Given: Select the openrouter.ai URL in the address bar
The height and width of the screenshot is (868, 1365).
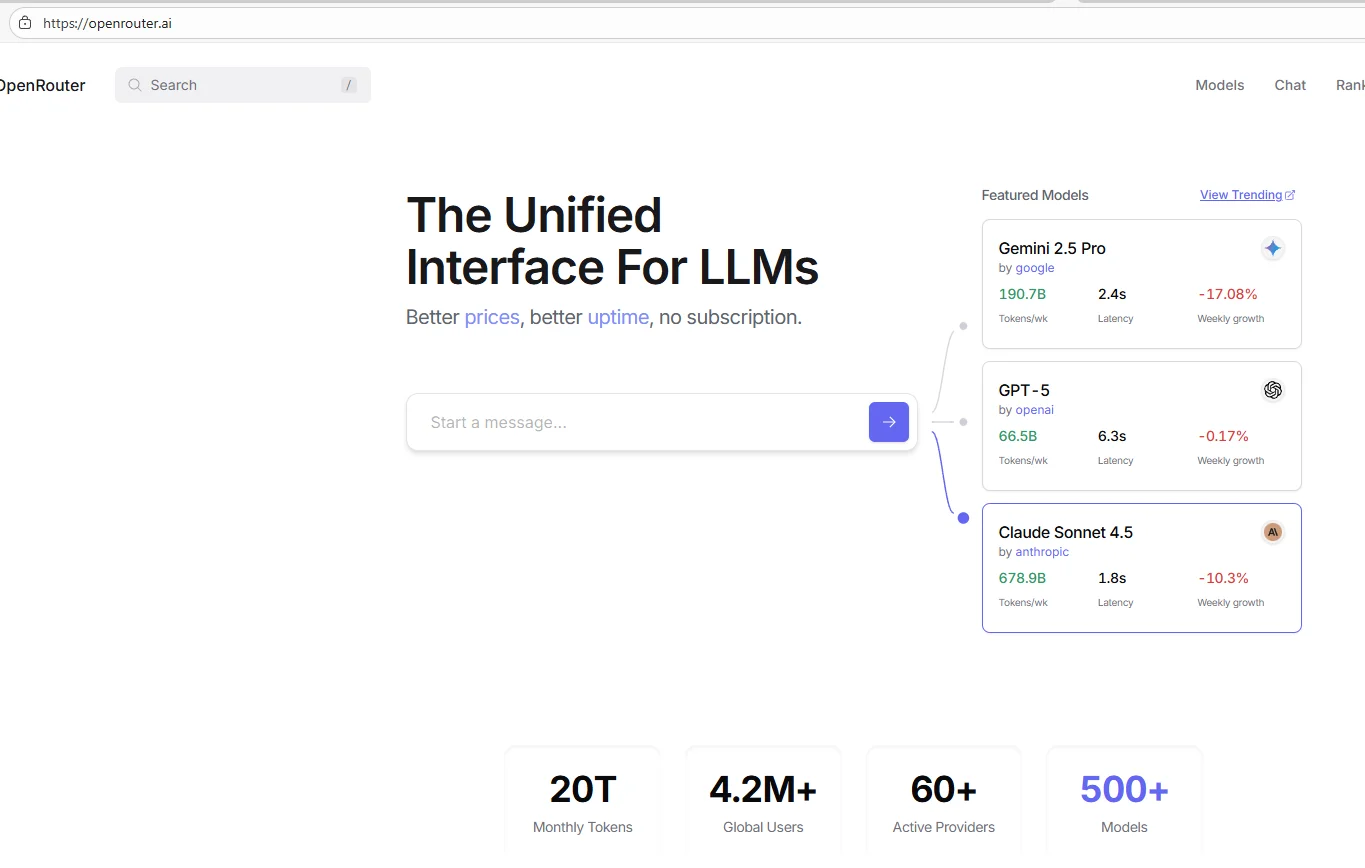Looking at the screenshot, I should pyautogui.click(x=107, y=23).
